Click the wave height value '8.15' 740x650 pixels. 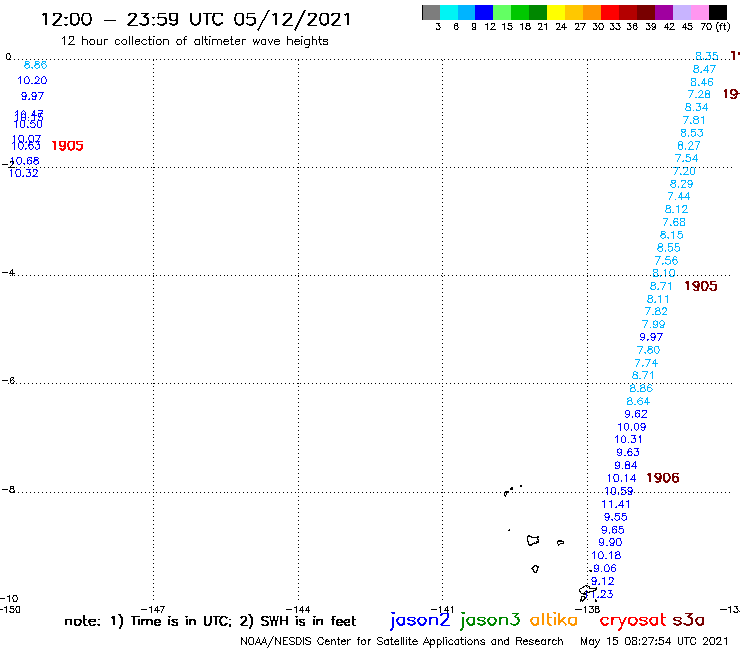point(672,235)
